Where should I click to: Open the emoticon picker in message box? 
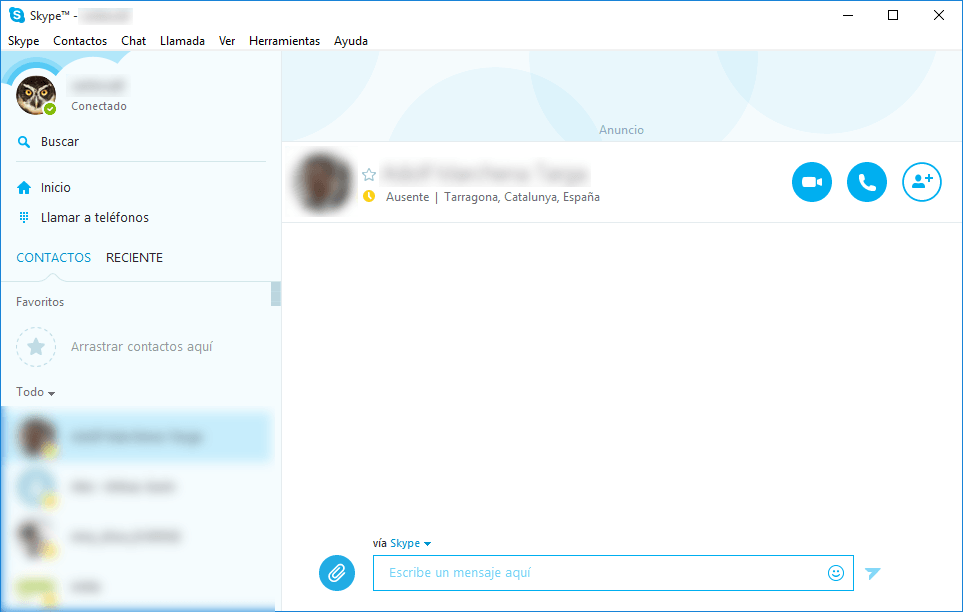pyautogui.click(x=835, y=573)
